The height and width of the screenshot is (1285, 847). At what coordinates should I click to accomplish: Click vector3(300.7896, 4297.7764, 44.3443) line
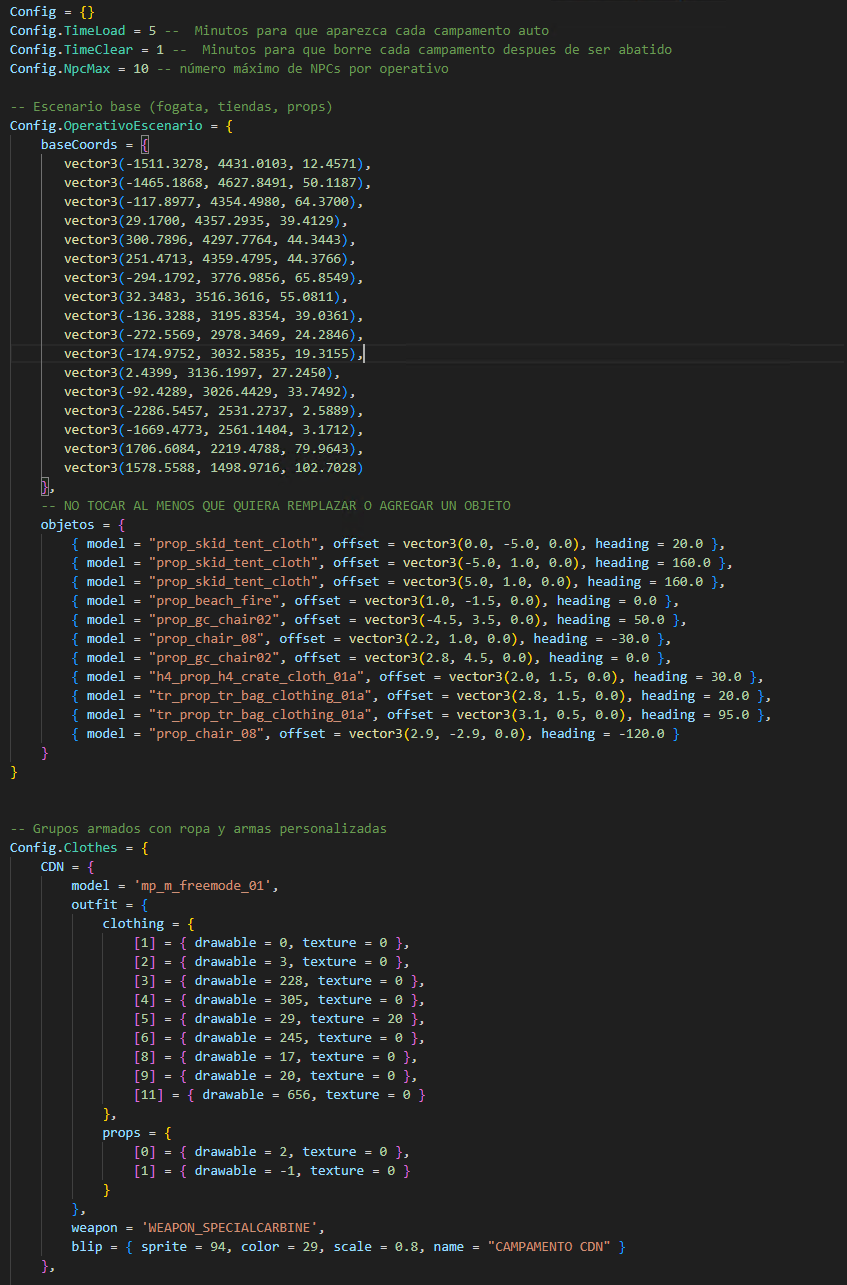coord(210,240)
